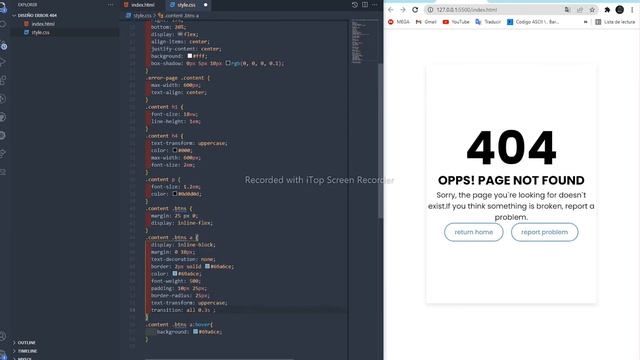
Task: Open the editor timeline history icon
Action: pyautogui.click(x=355, y=5)
